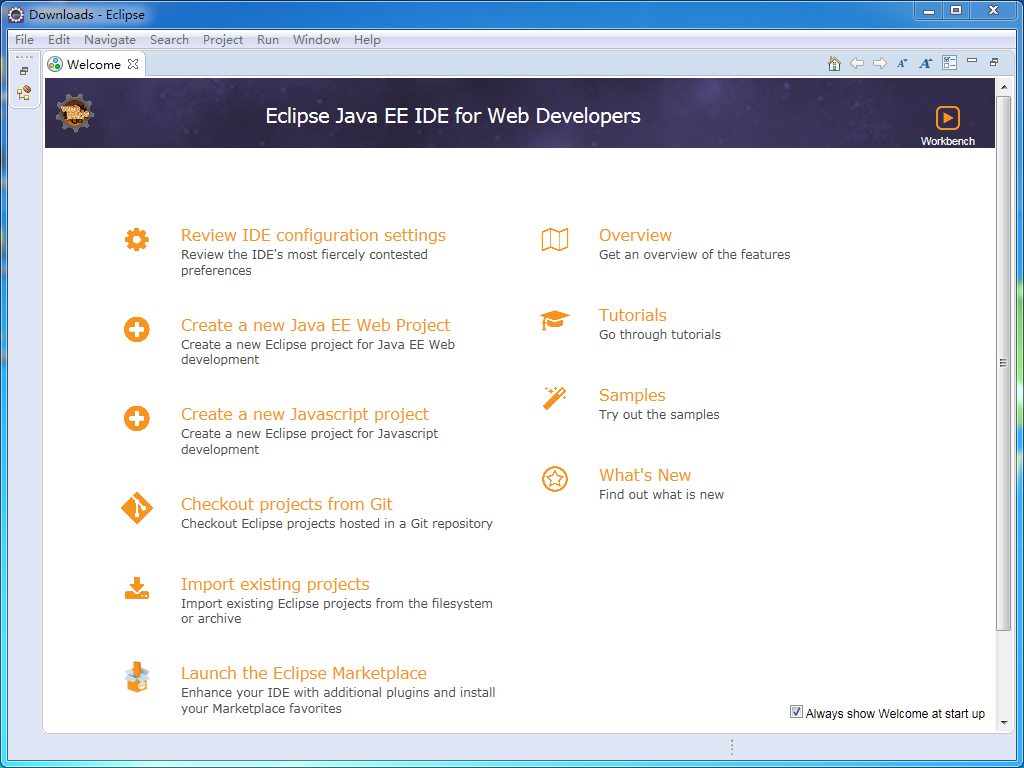Open the Help menu
The image size is (1024, 768).
367,40
